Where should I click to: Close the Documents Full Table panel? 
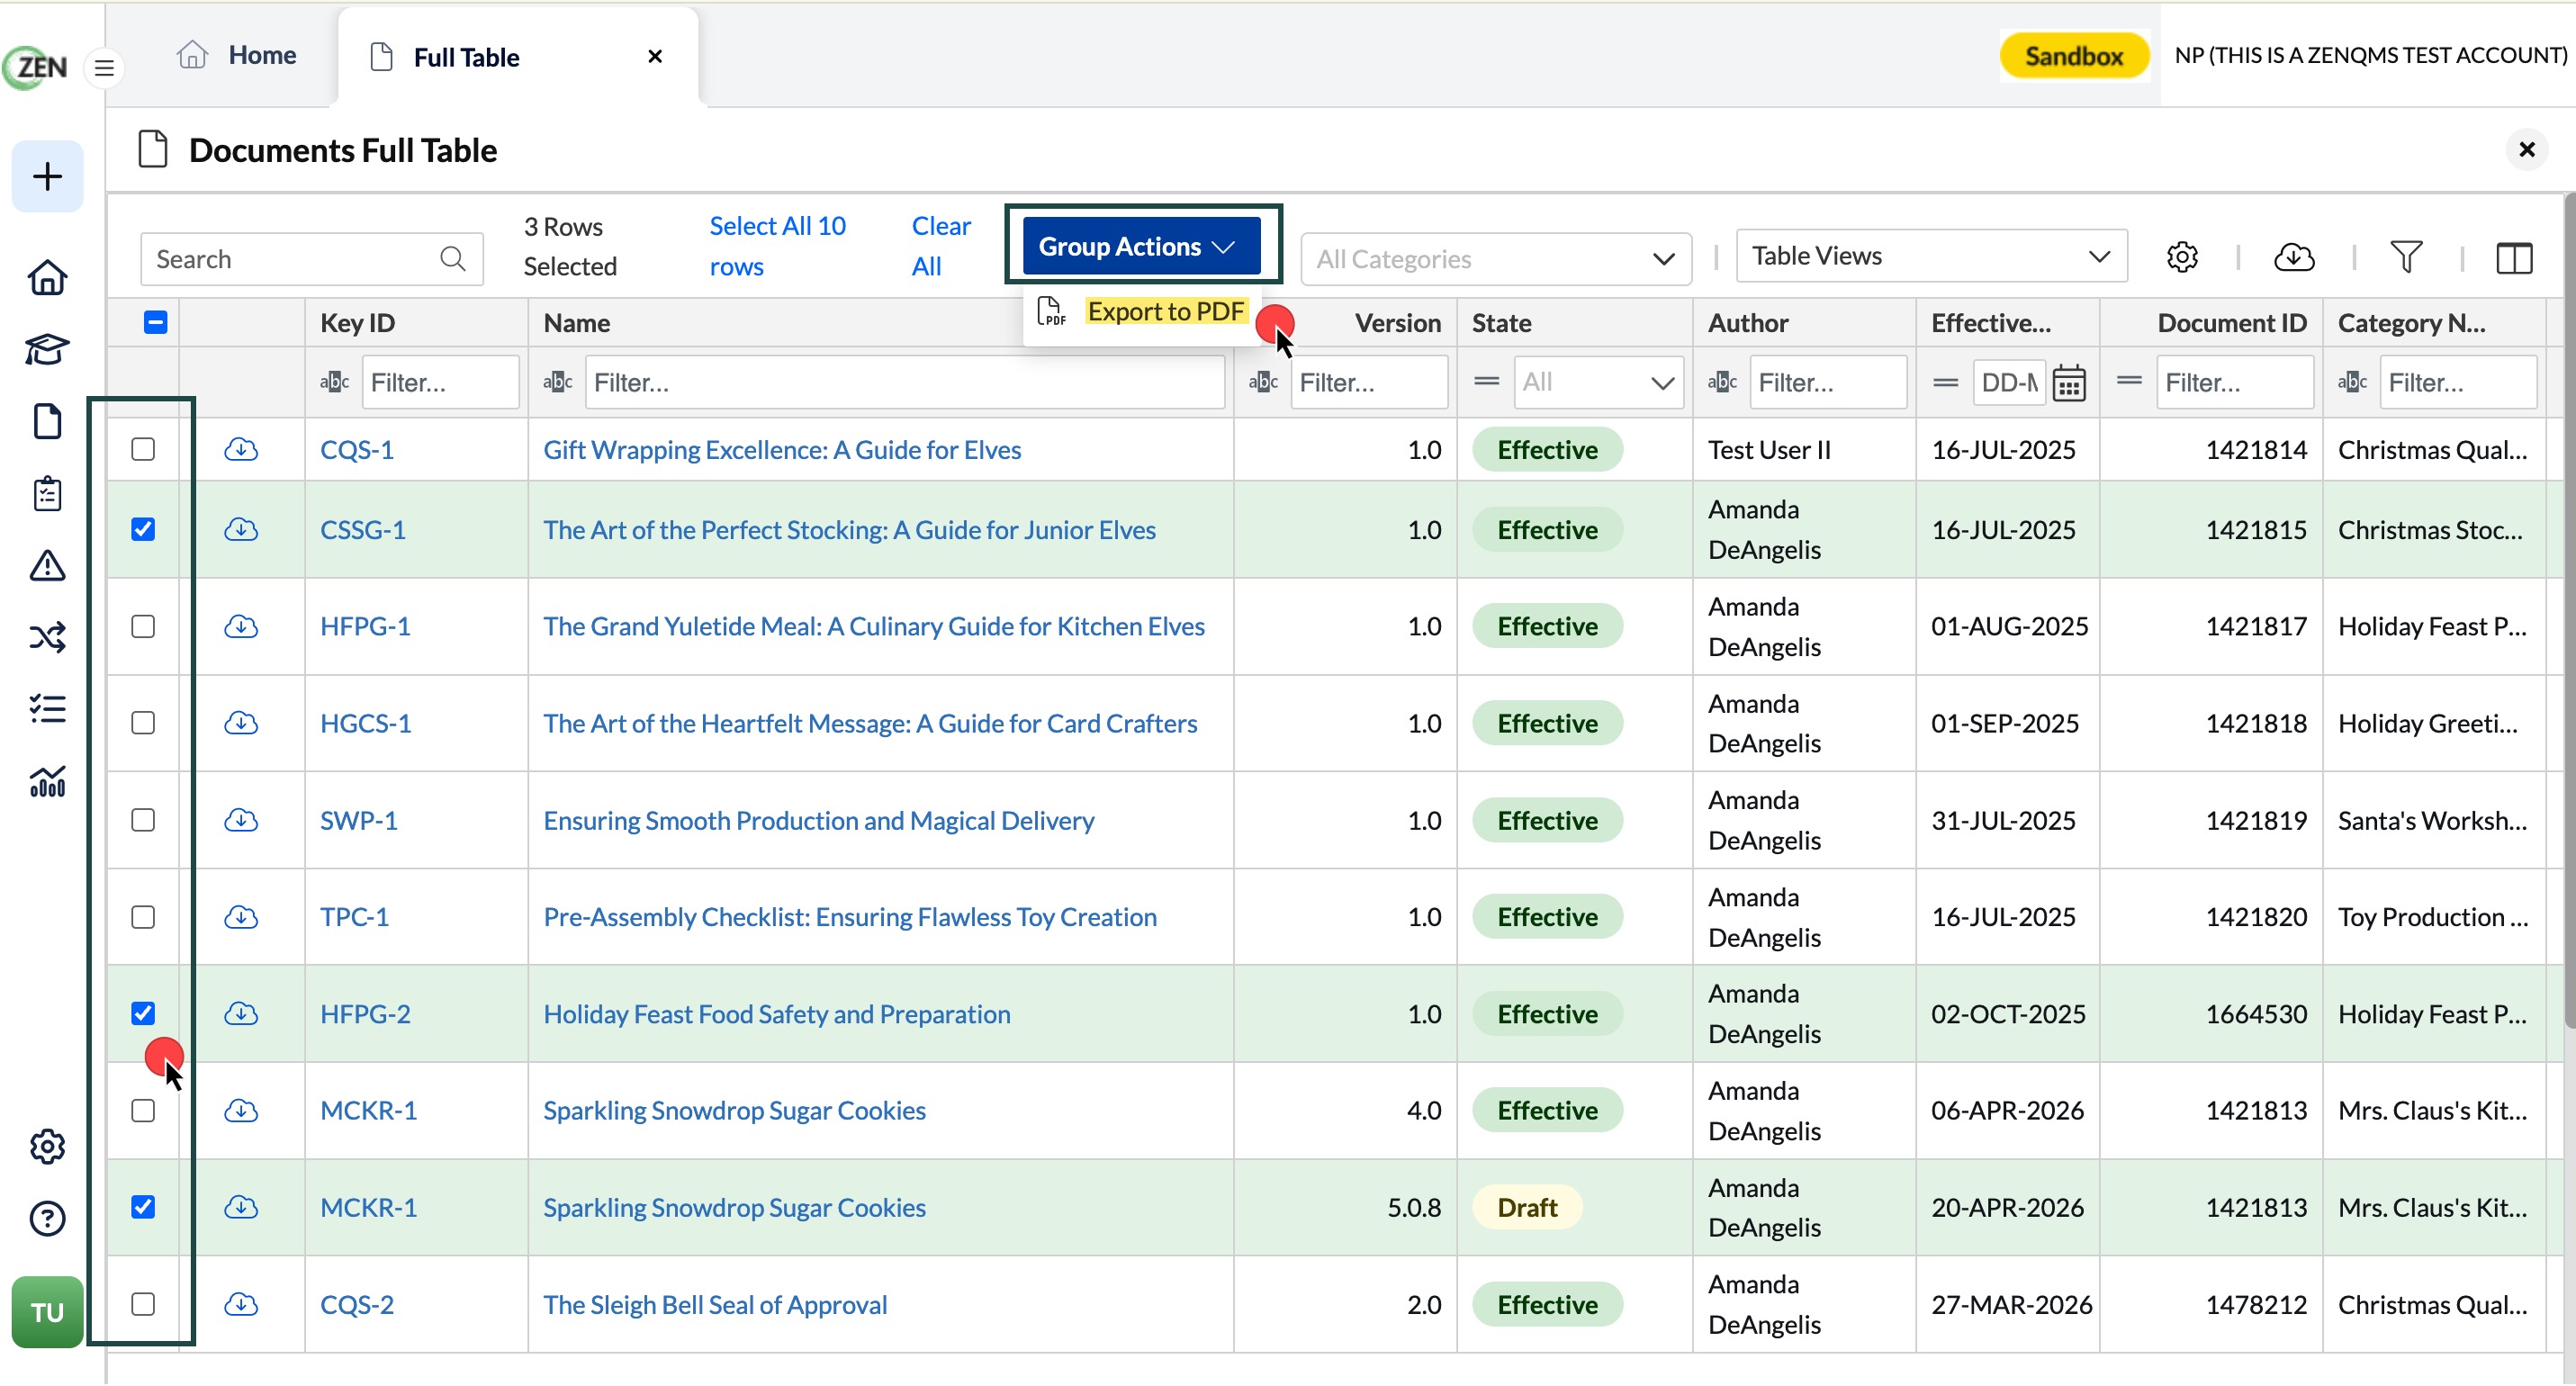tap(2526, 150)
